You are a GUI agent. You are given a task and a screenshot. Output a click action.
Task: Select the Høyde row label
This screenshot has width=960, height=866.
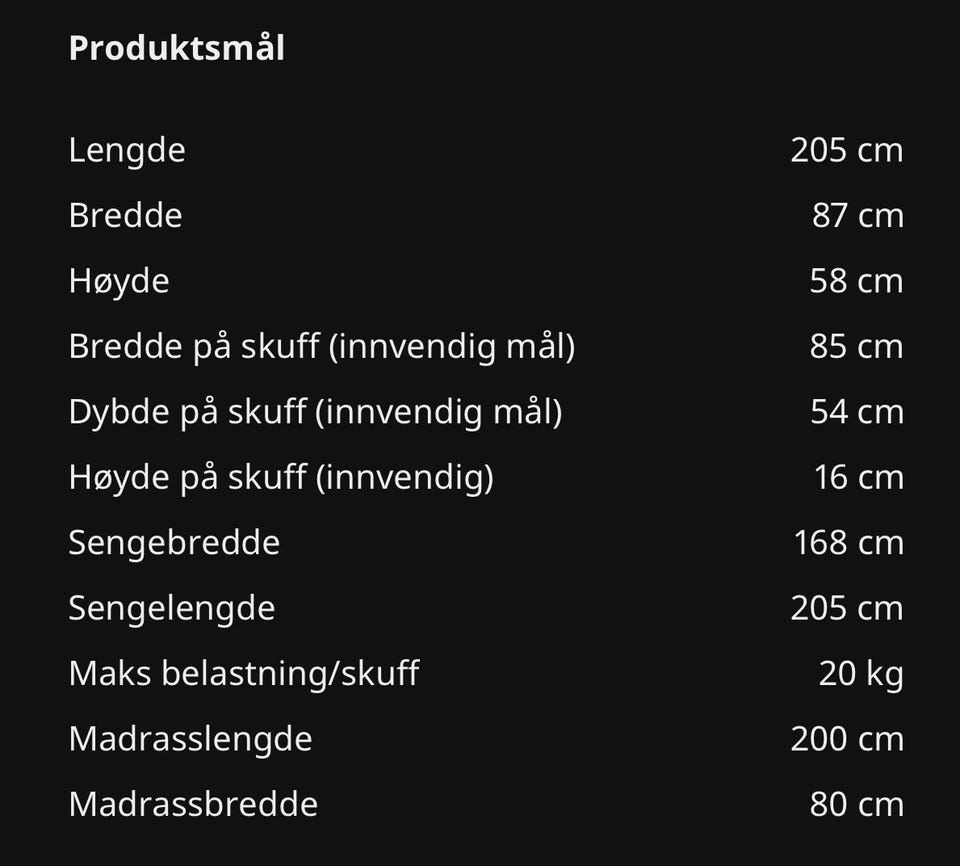119,281
